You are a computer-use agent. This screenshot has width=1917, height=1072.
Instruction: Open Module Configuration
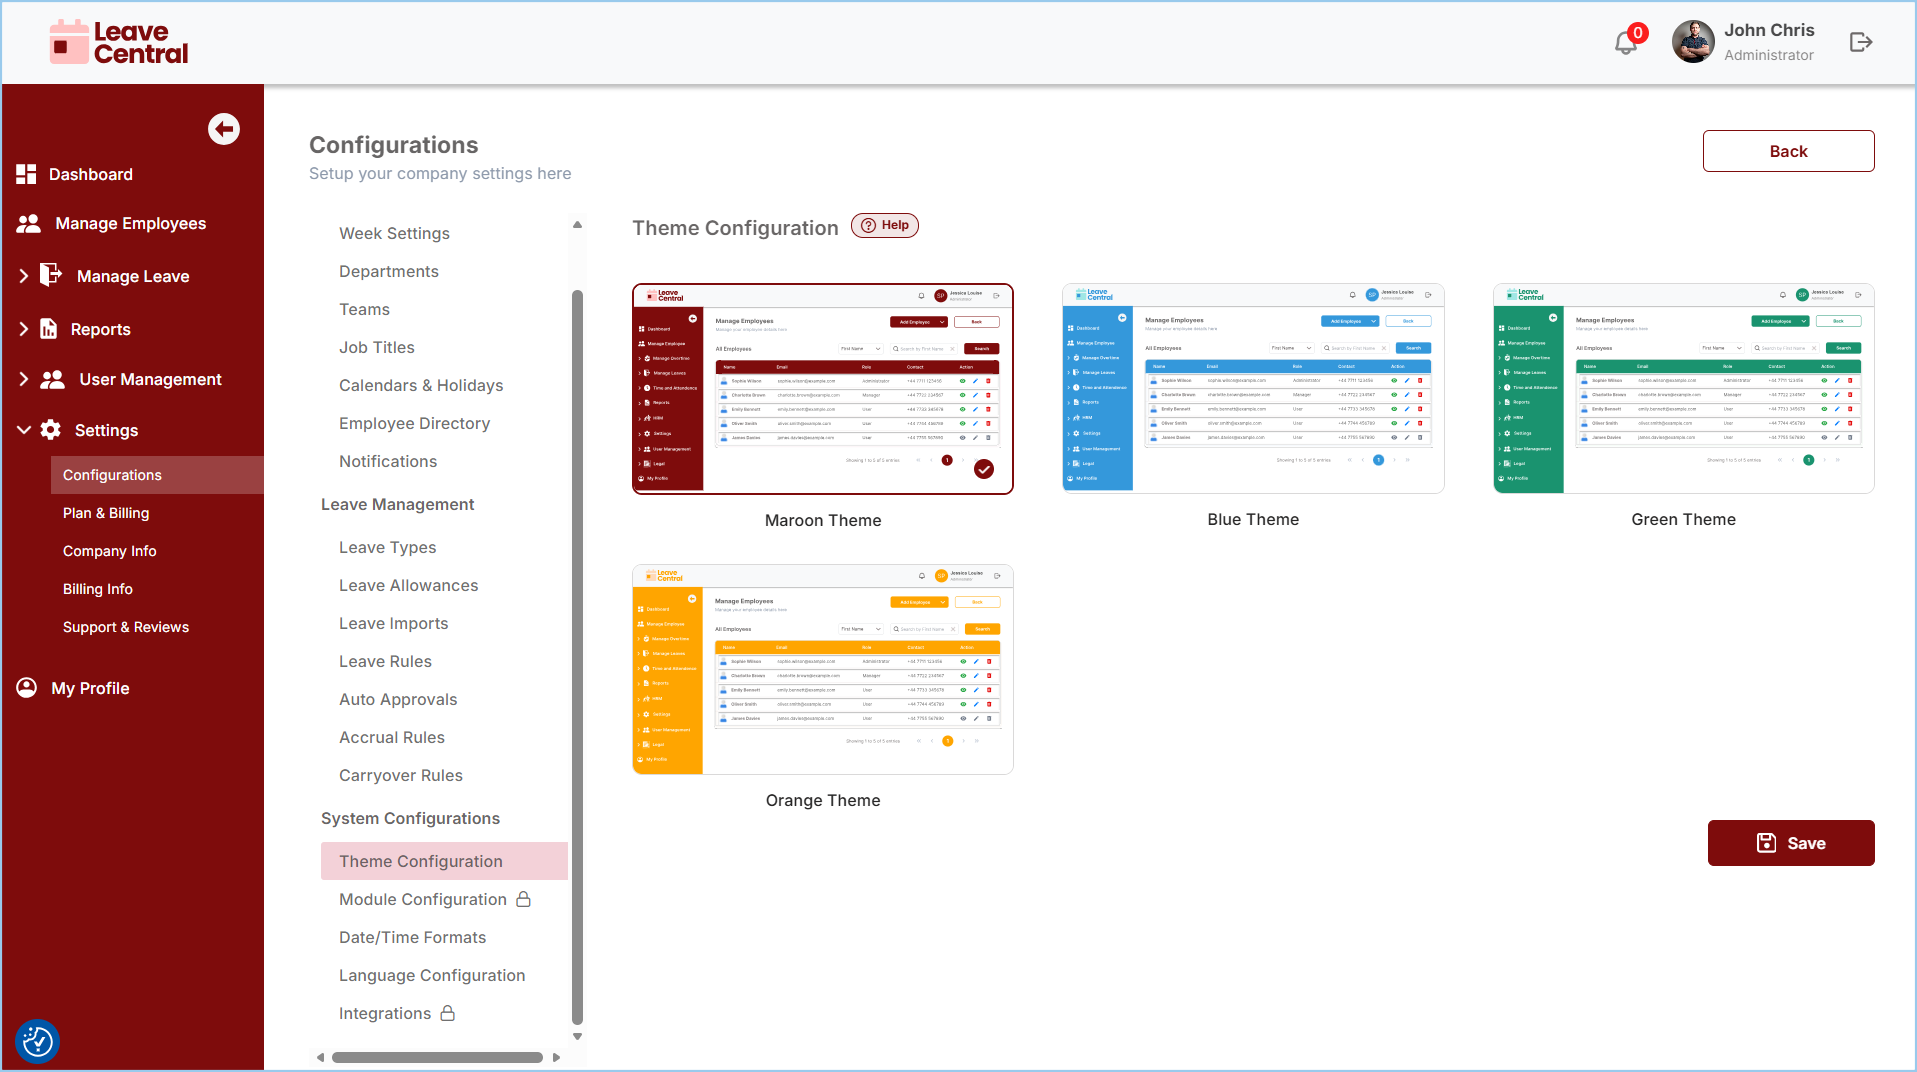pyautogui.click(x=423, y=899)
